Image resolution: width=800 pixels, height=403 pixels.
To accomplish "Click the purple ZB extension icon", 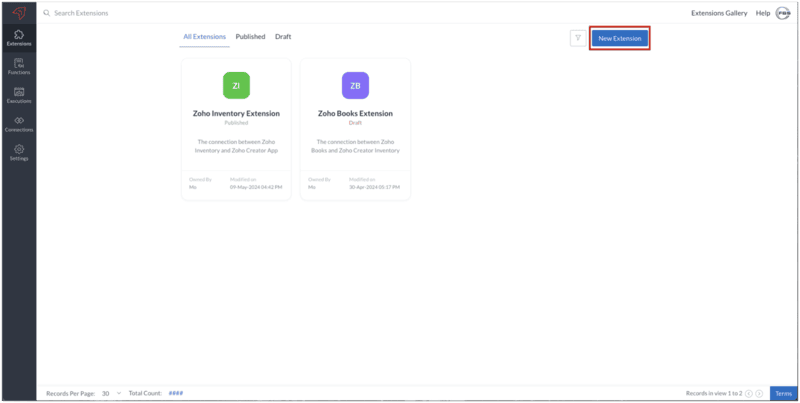I will tap(355, 86).
